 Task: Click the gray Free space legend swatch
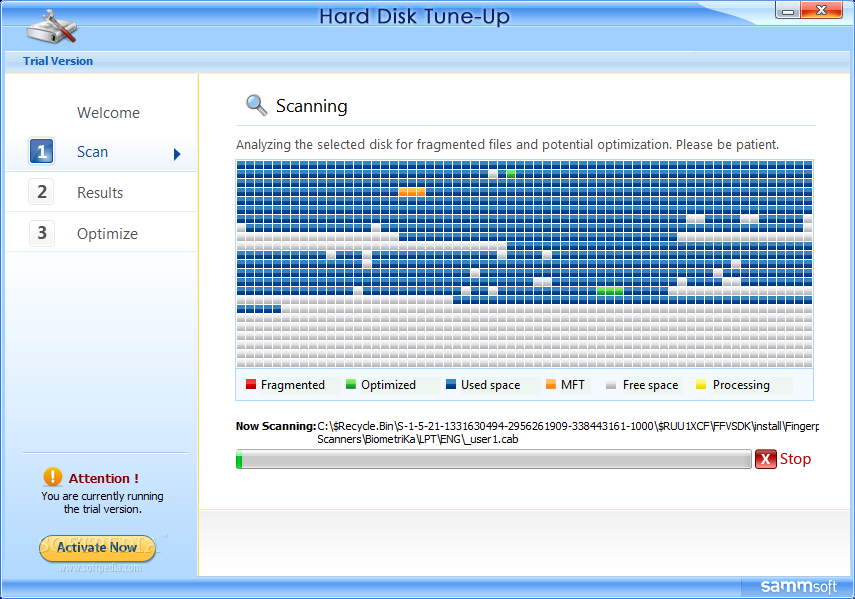(611, 385)
